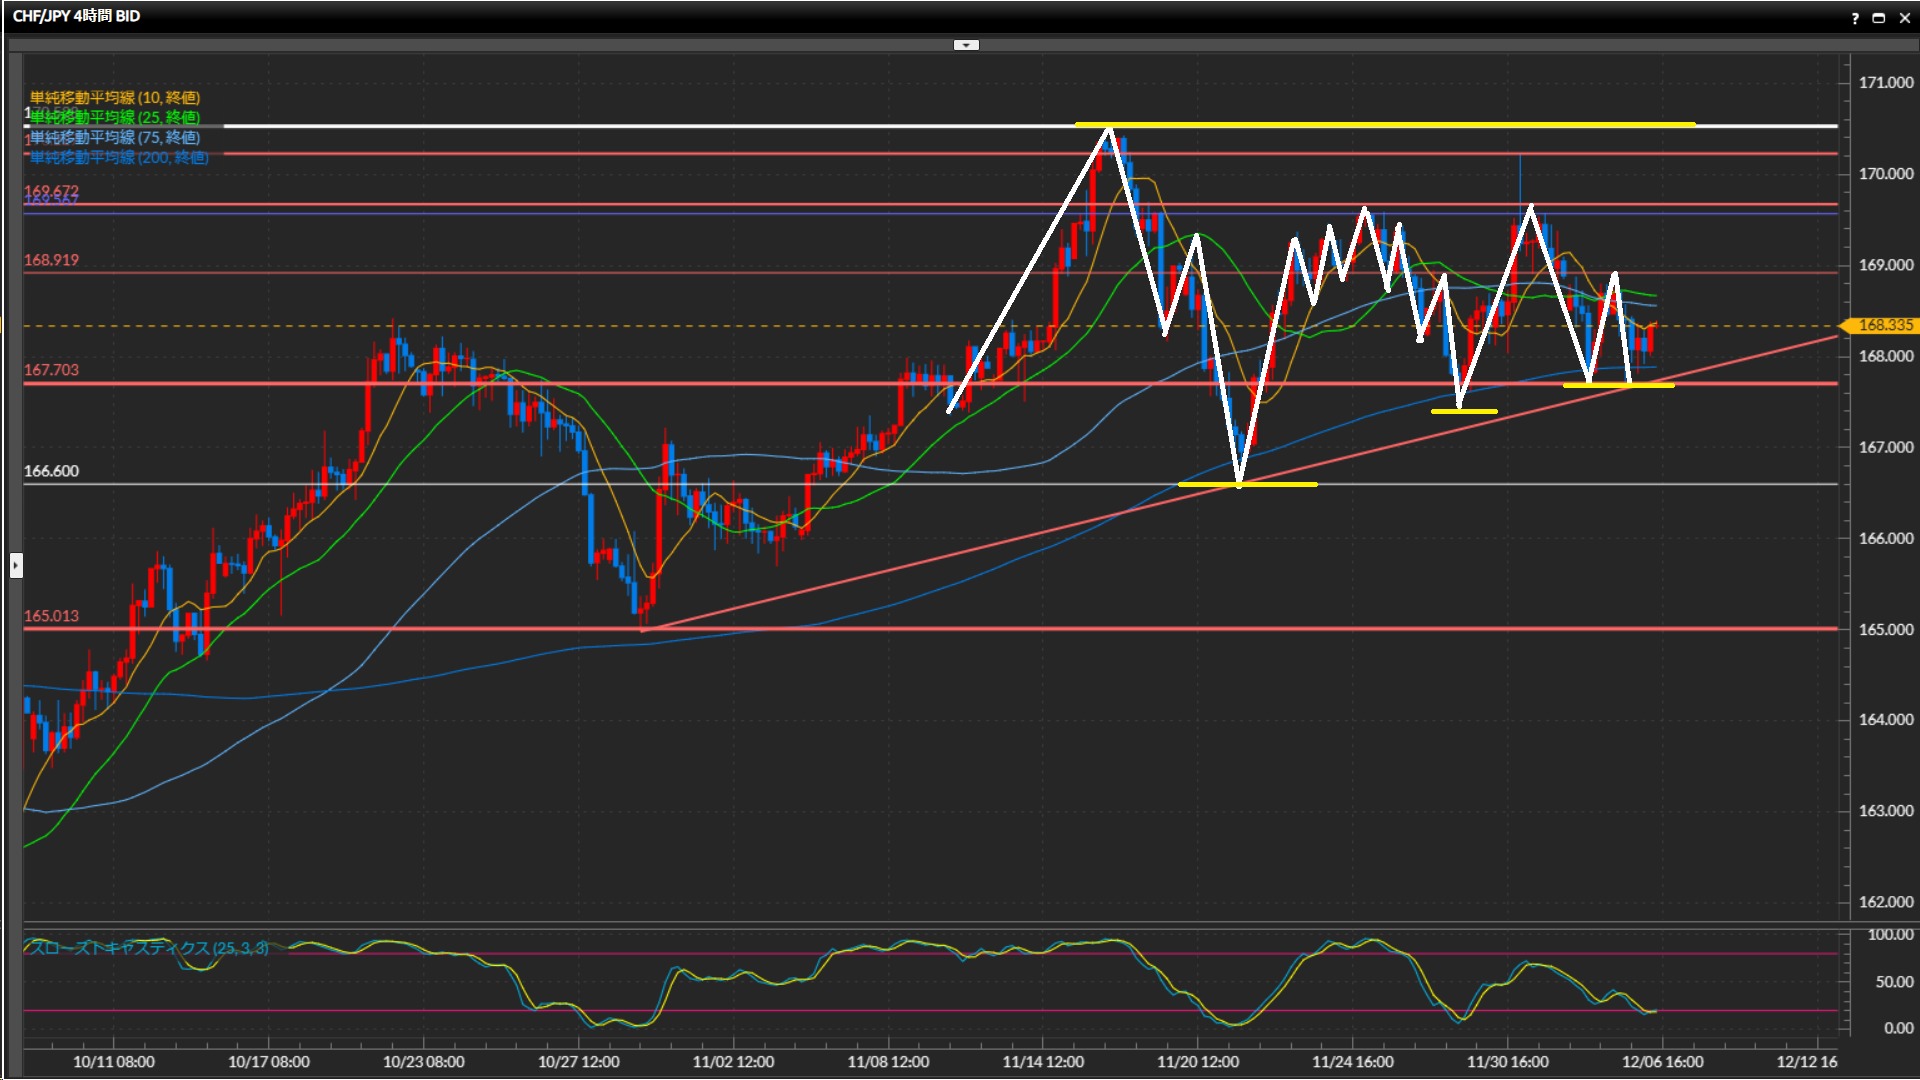
Task: Expand the hidden toolbar with the top center arrow
Action: point(966,45)
